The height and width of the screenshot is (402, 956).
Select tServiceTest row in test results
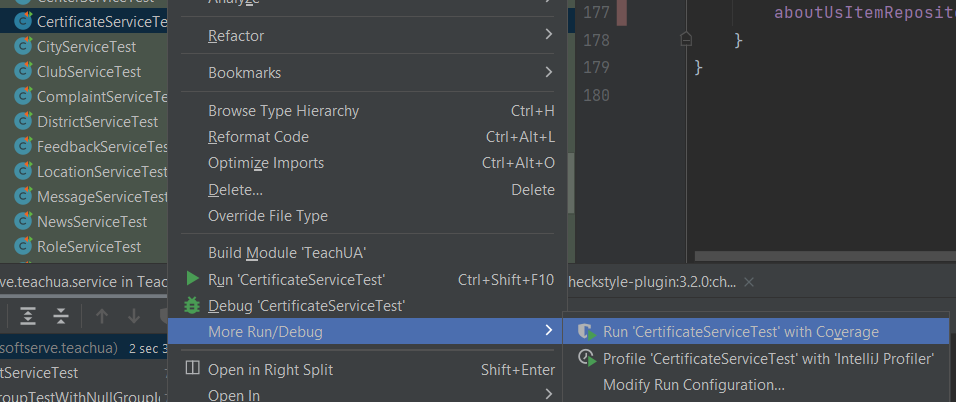click(x=84, y=372)
